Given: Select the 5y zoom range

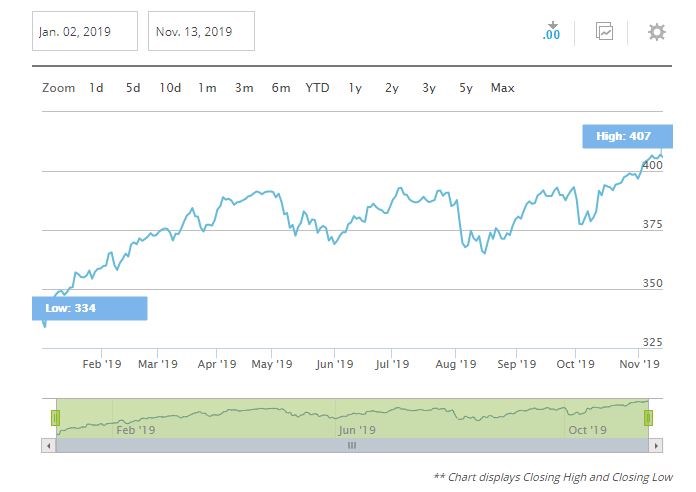Looking at the screenshot, I should pos(466,88).
